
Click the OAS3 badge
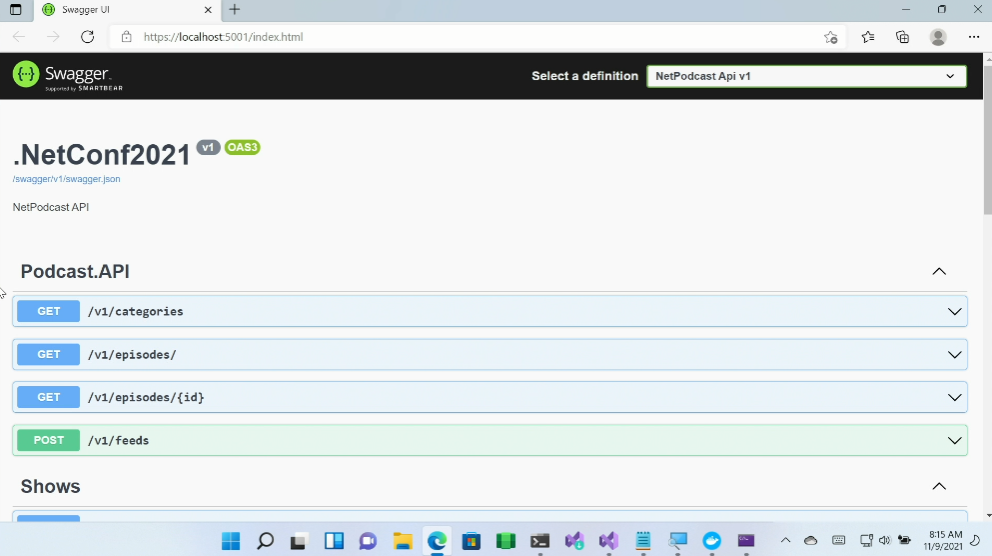242,147
